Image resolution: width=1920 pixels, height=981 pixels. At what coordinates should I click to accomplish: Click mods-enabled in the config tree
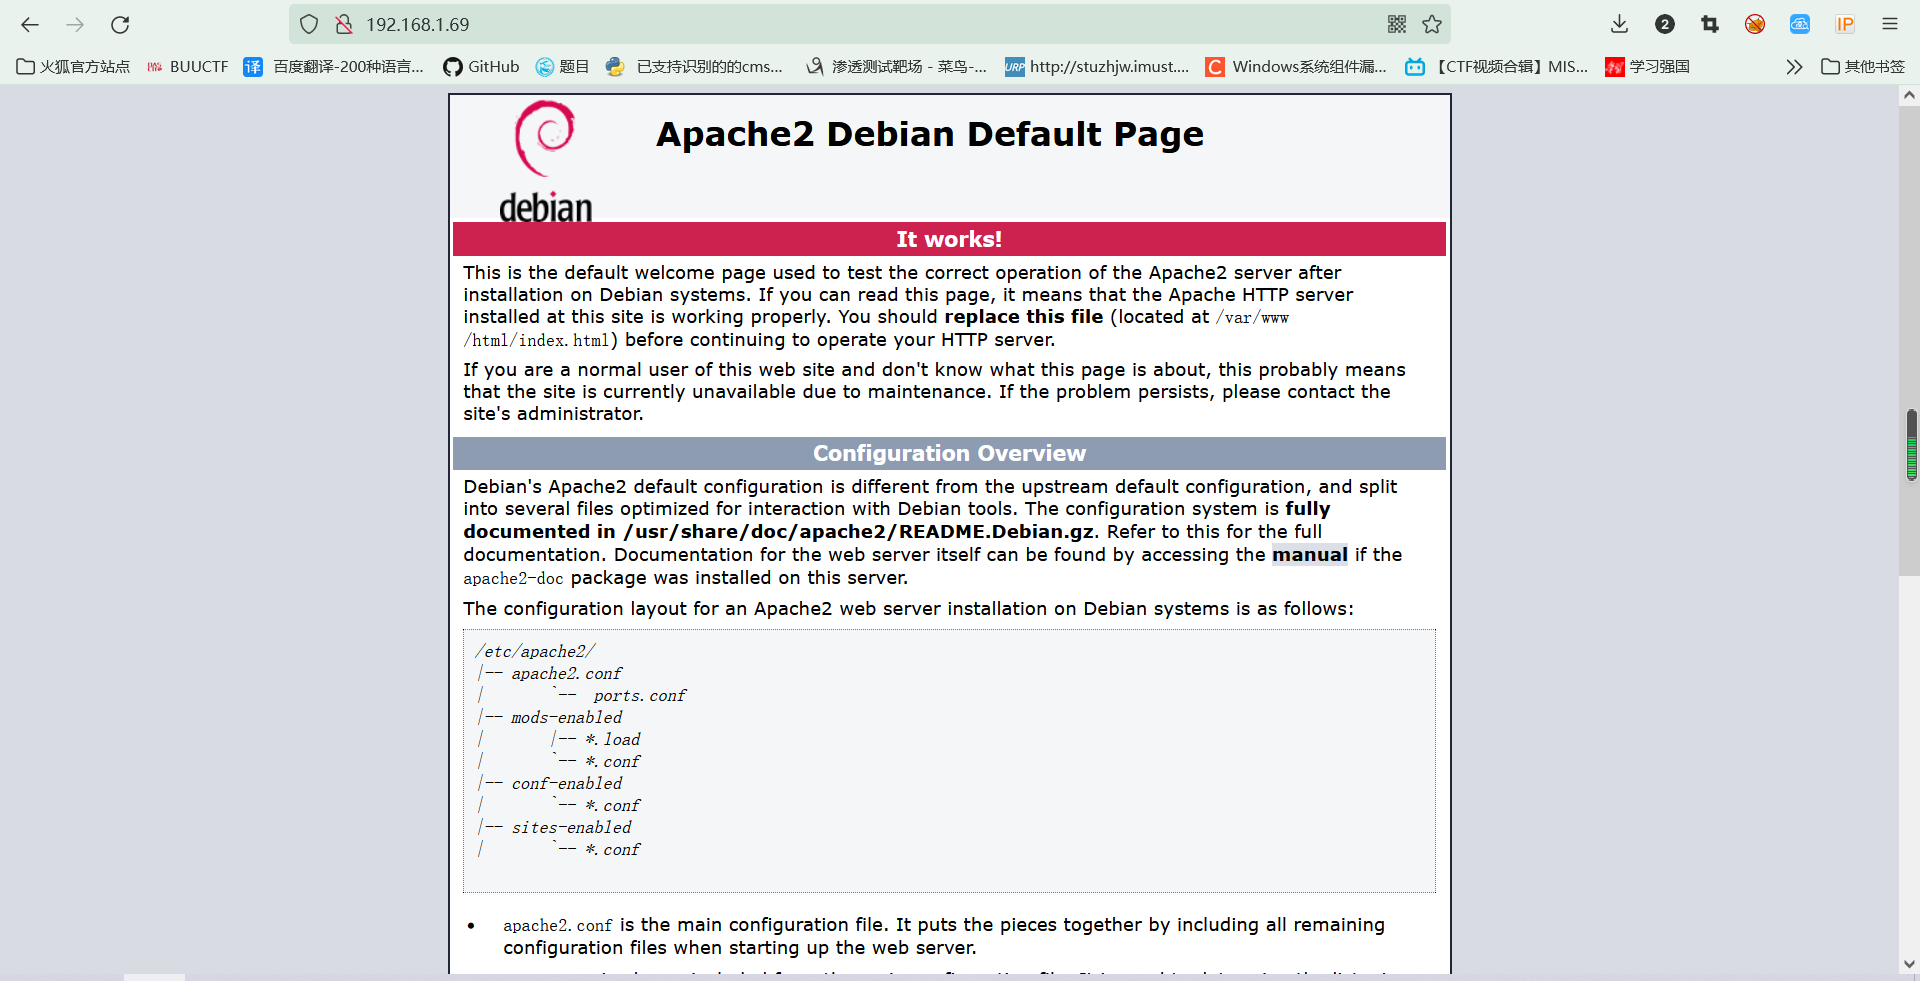pos(566,718)
